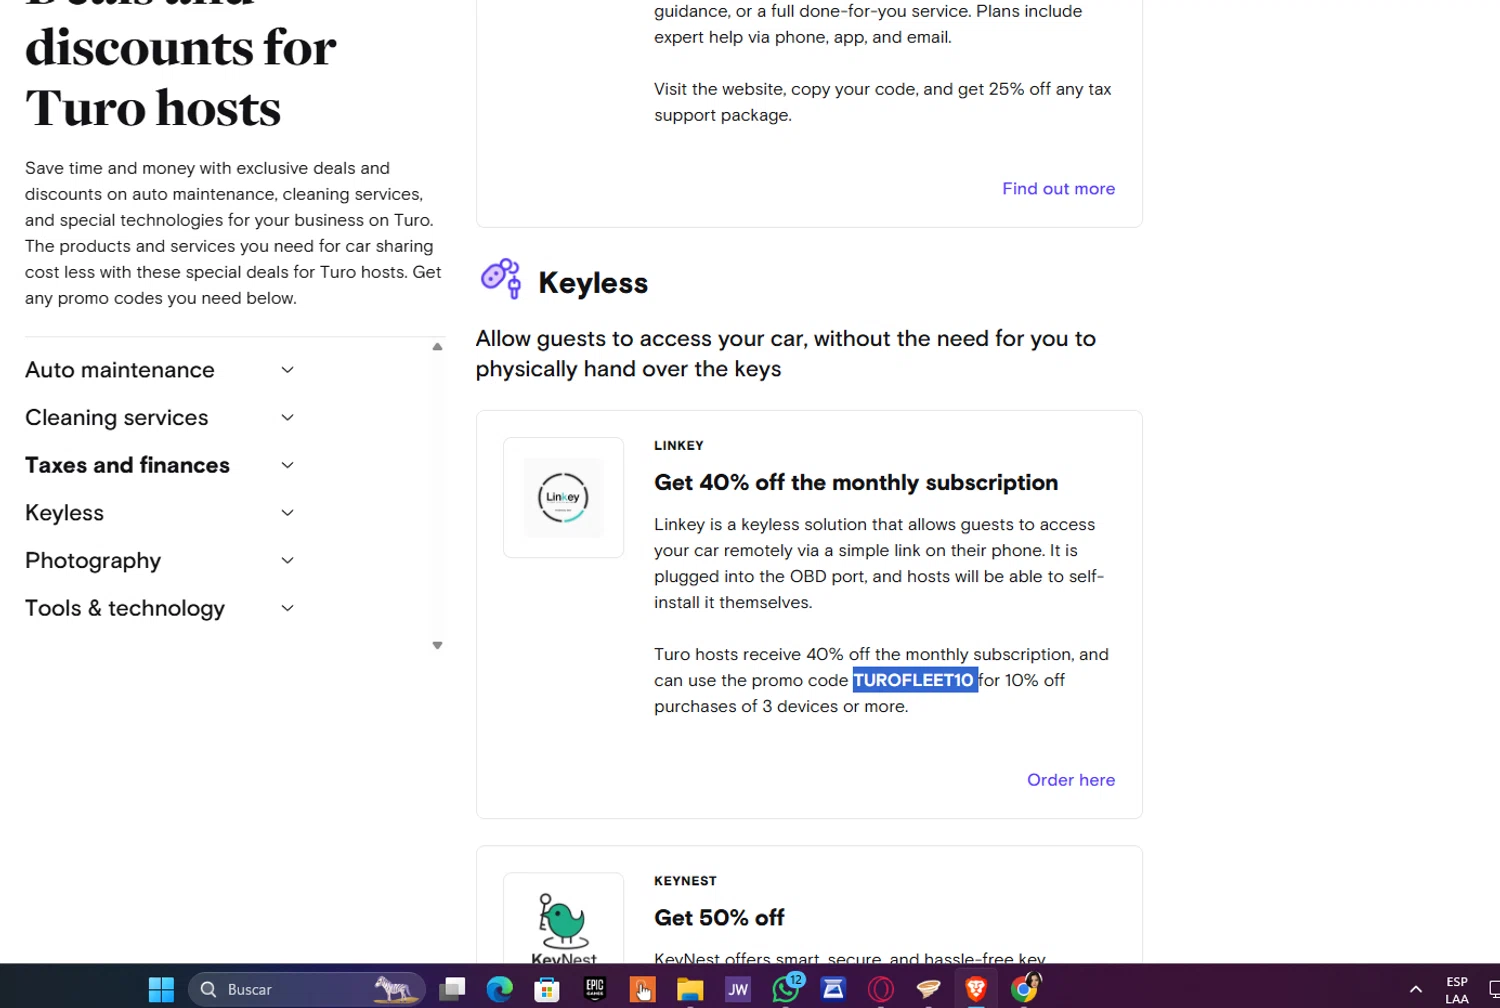This screenshot has height=1008, width=1500.
Task: Click the sidebar scroll up arrow
Action: [x=437, y=347]
